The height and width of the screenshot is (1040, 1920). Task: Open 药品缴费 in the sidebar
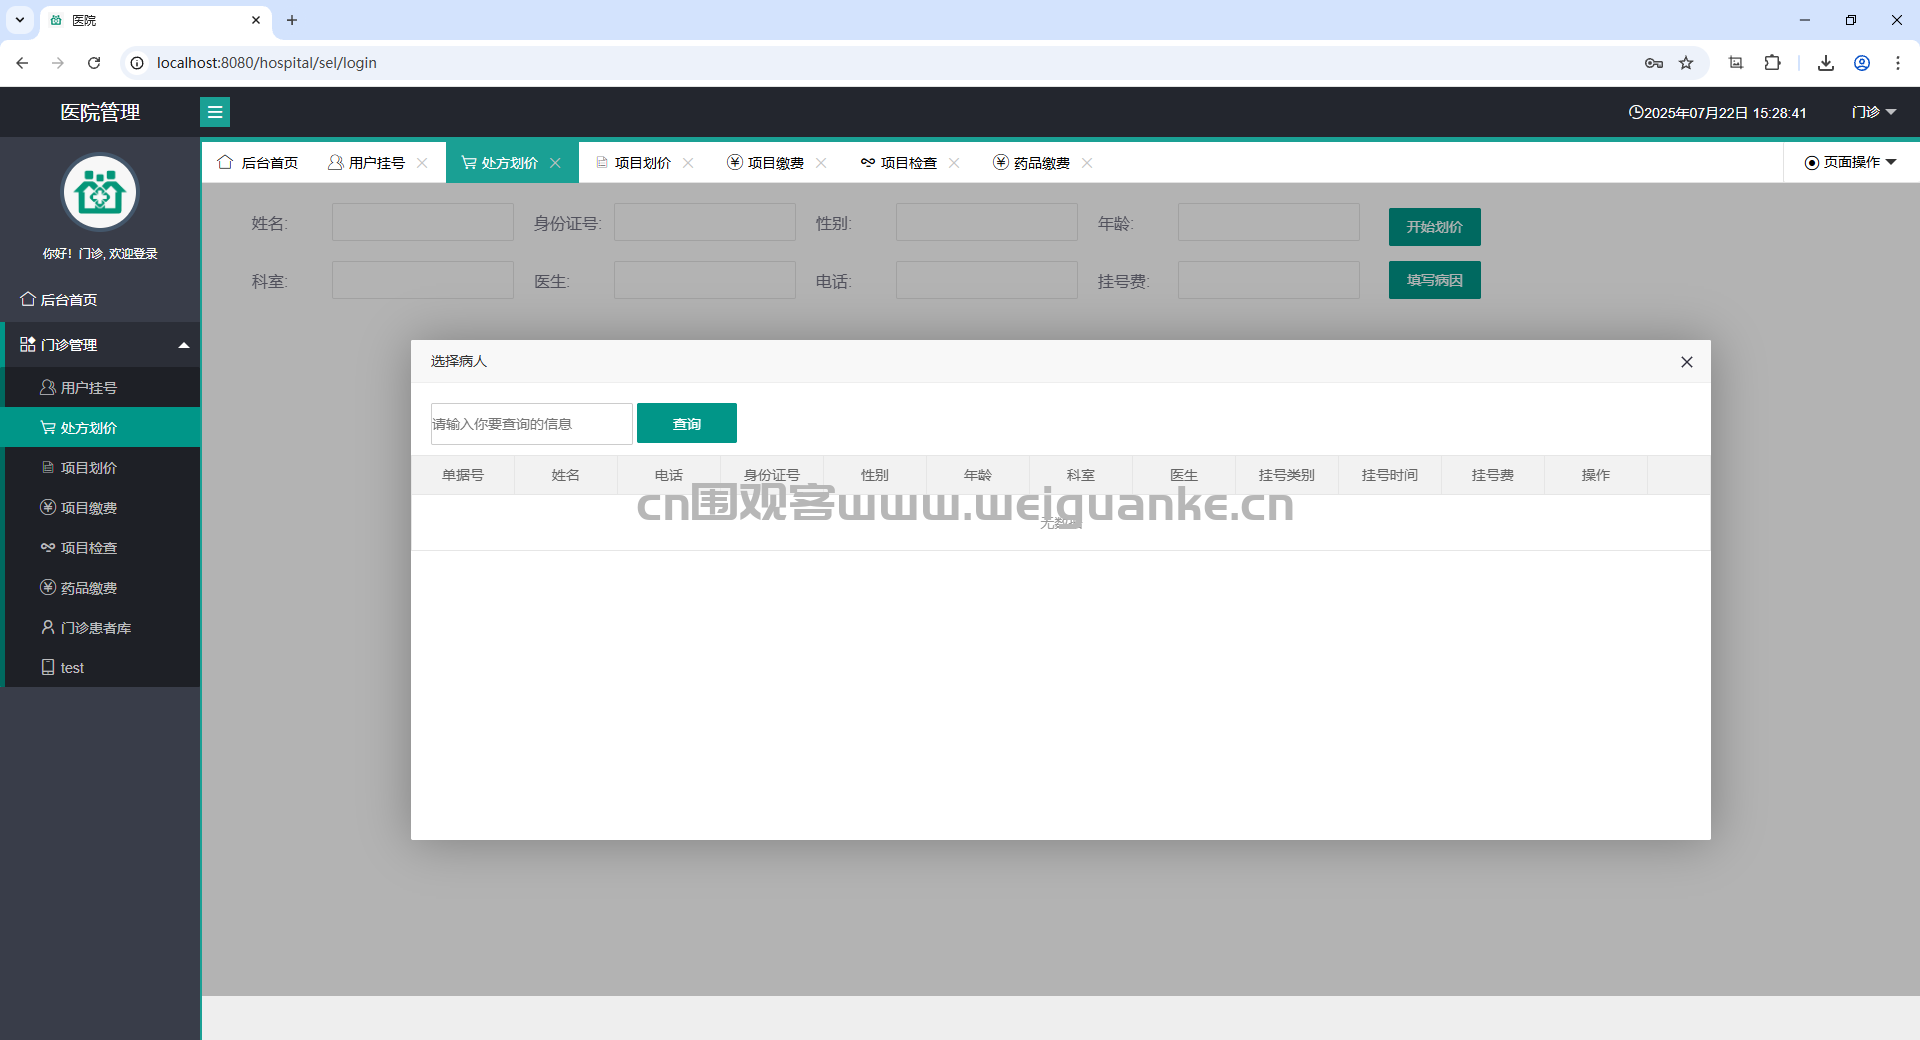click(100, 588)
